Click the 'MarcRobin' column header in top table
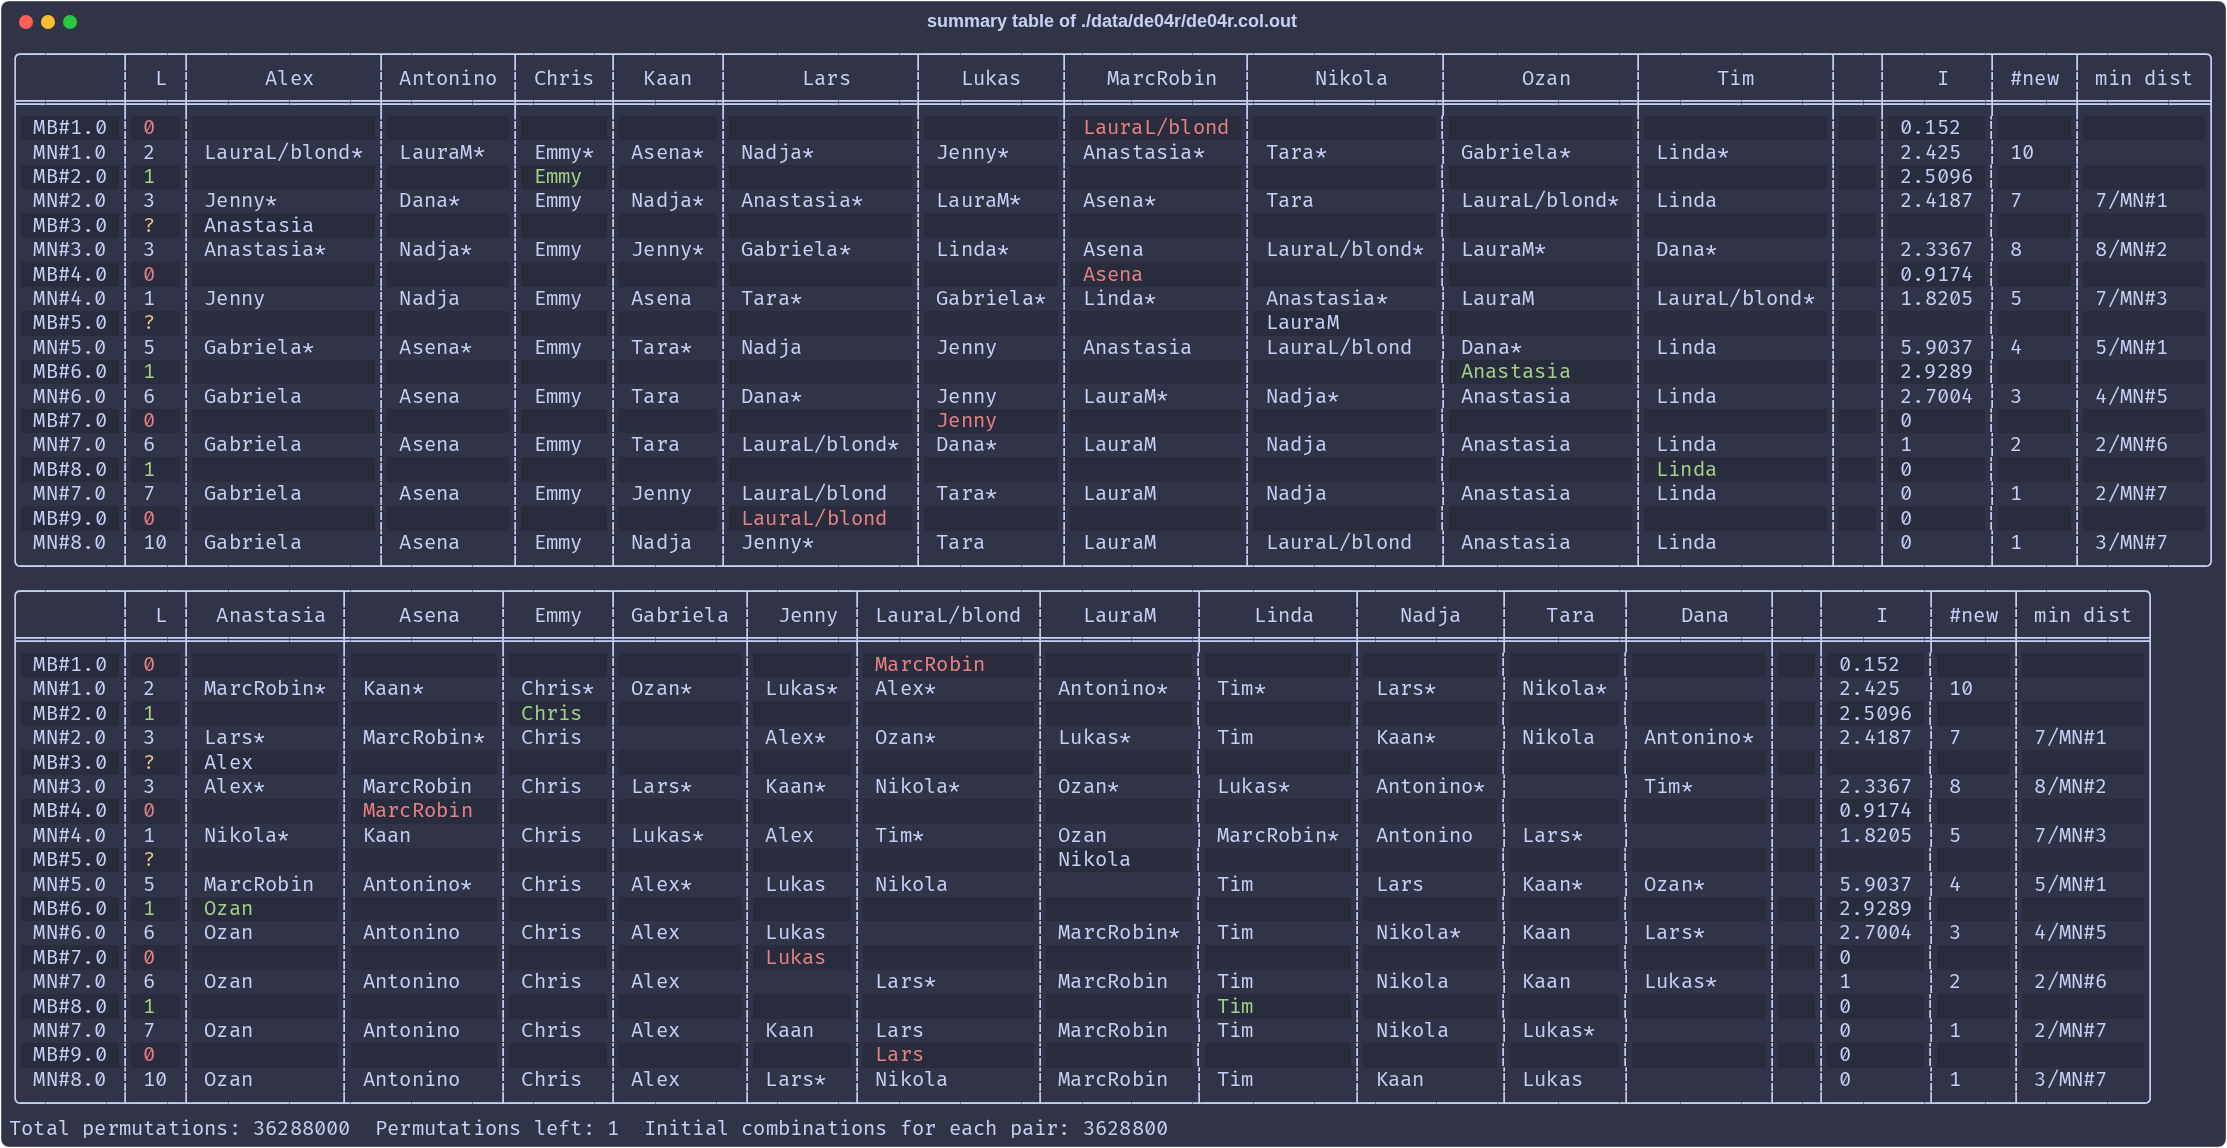 coord(1161,78)
